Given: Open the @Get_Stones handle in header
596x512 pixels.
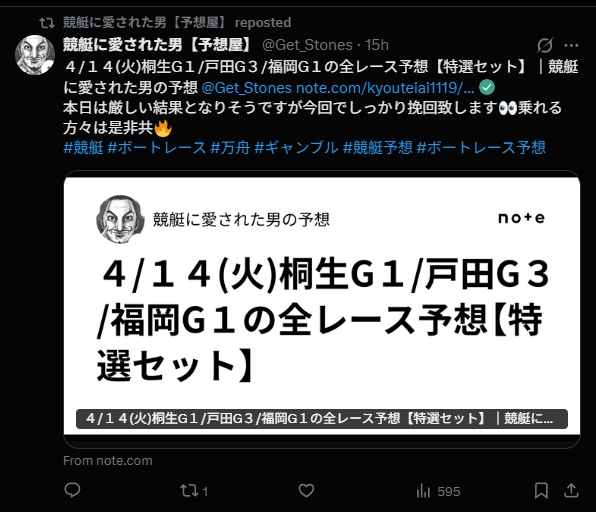Looking at the screenshot, I should point(307,45).
